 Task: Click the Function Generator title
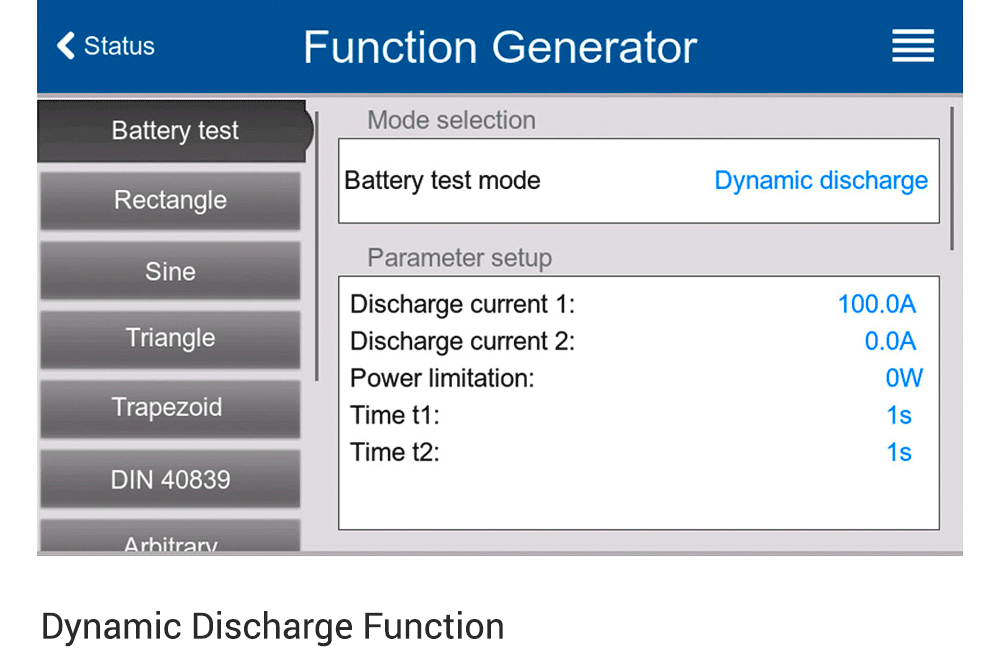pyautogui.click(x=500, y=47)
